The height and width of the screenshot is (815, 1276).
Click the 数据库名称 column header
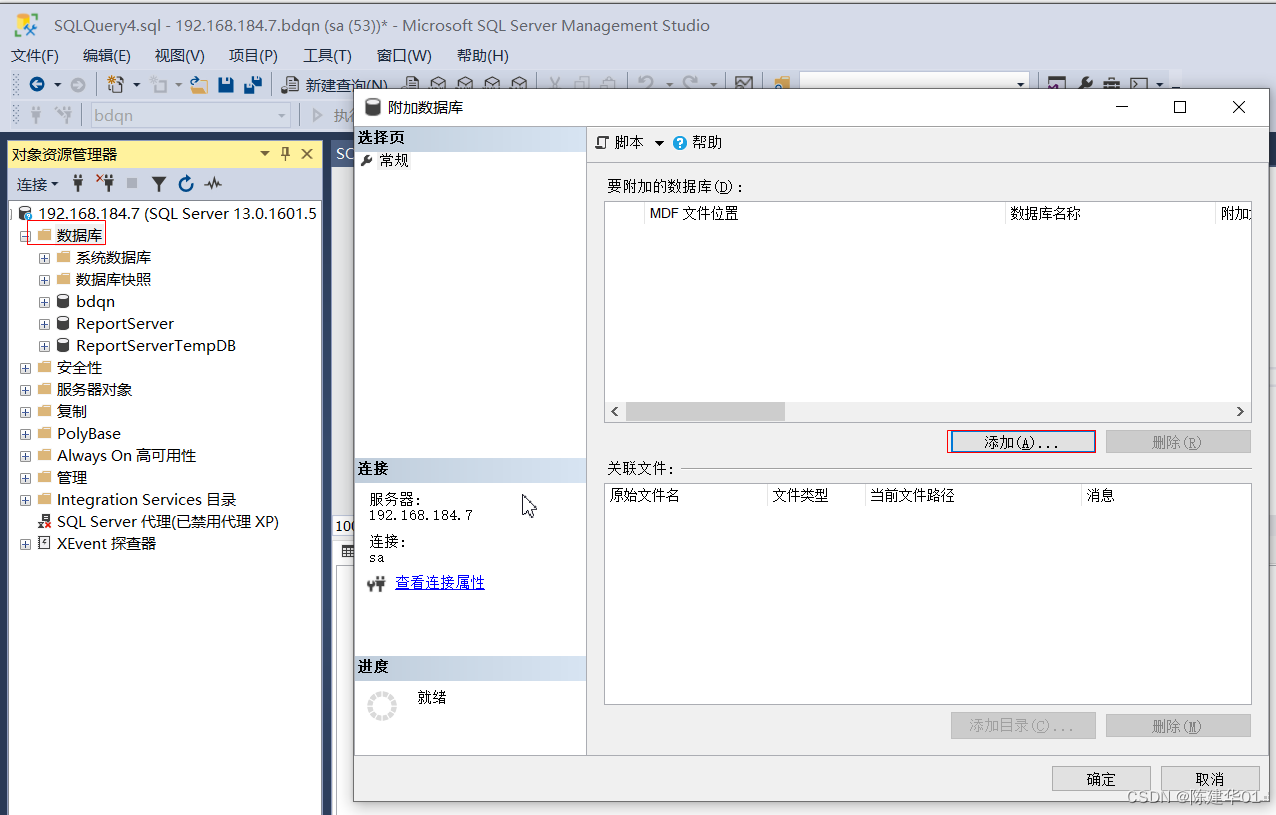[1110, 213]
